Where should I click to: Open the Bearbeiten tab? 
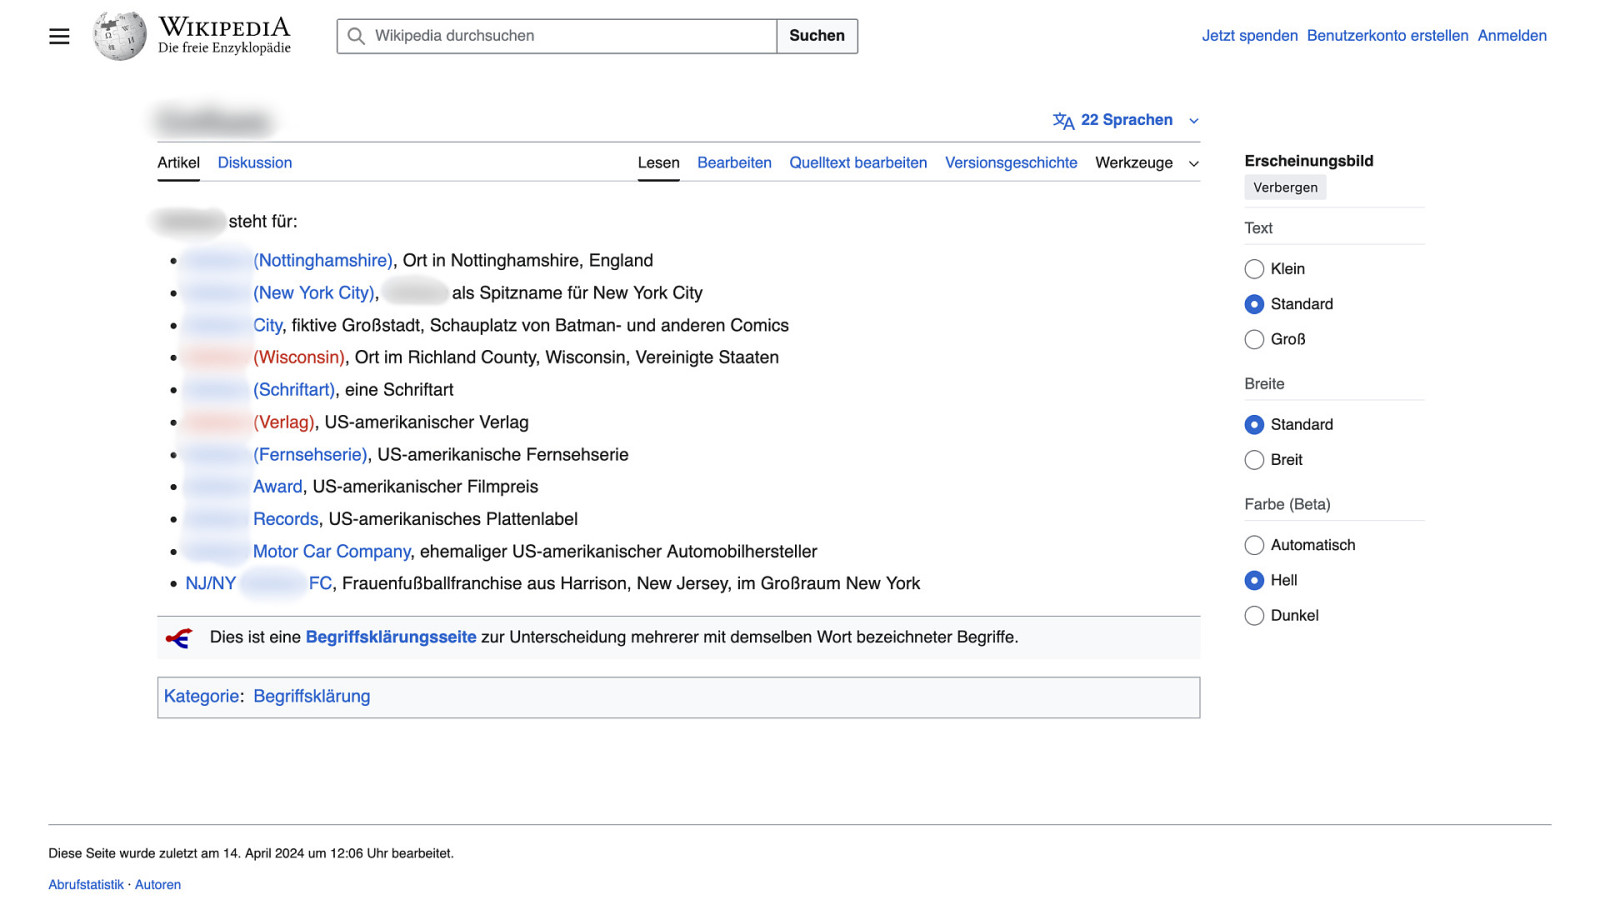734,163
